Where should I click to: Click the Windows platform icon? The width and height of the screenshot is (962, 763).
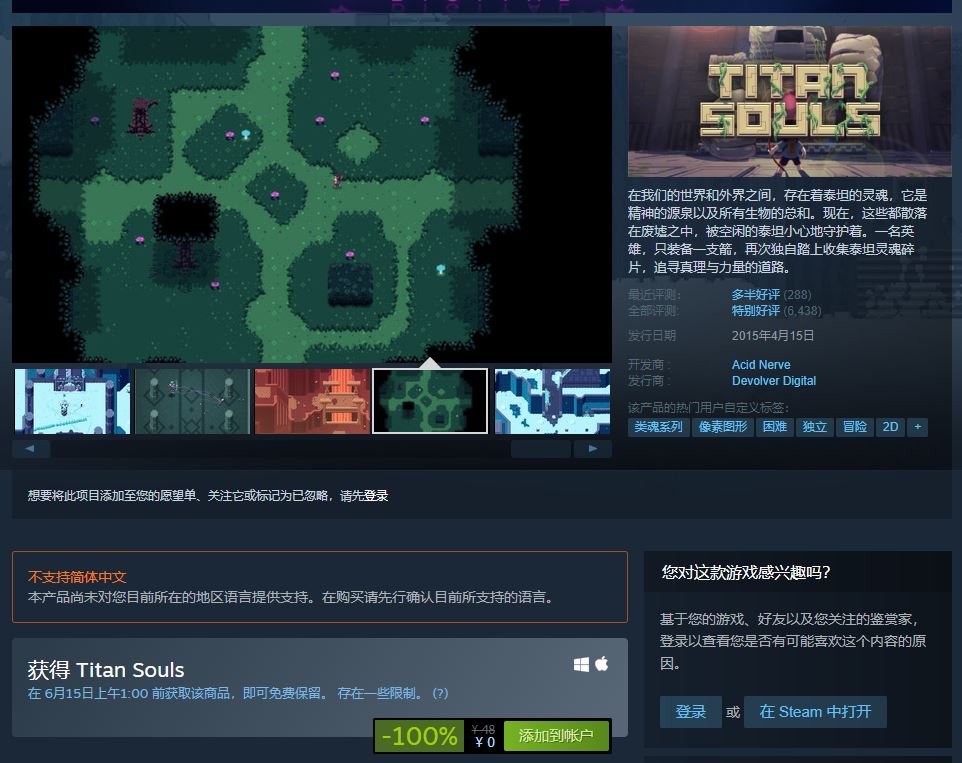(x=581, y=664)
